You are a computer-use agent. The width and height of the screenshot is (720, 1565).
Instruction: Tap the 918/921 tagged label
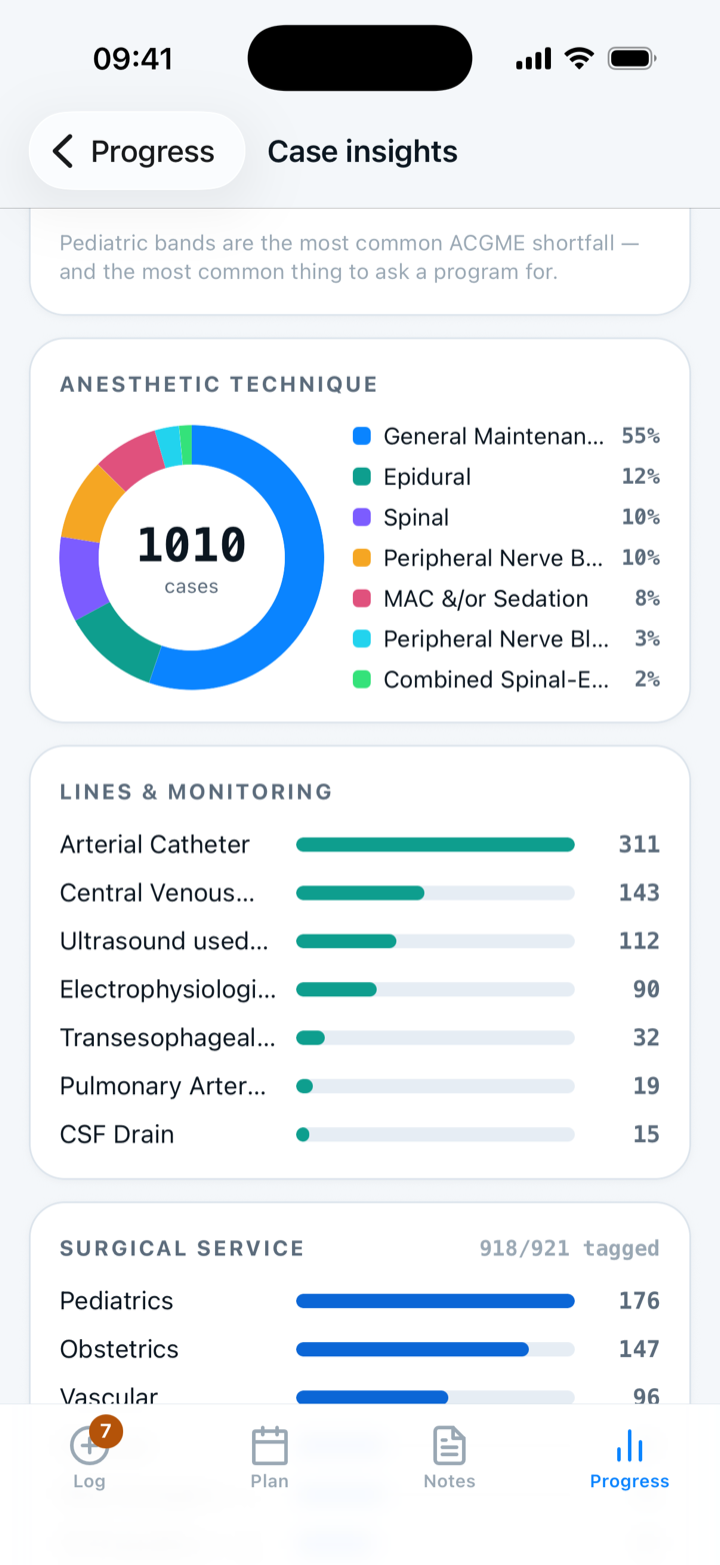(569, 1248)
